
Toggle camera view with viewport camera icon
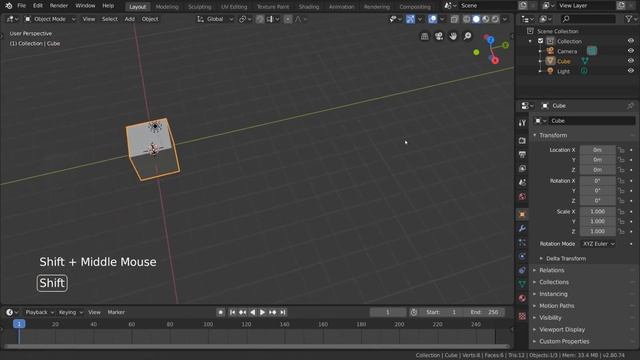click(439, 36)
